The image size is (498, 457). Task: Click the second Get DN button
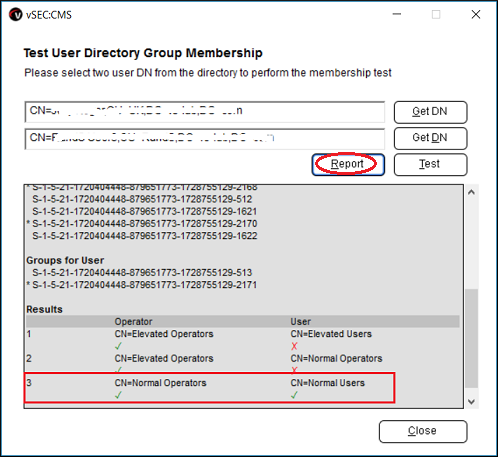(x=430, y=138)
